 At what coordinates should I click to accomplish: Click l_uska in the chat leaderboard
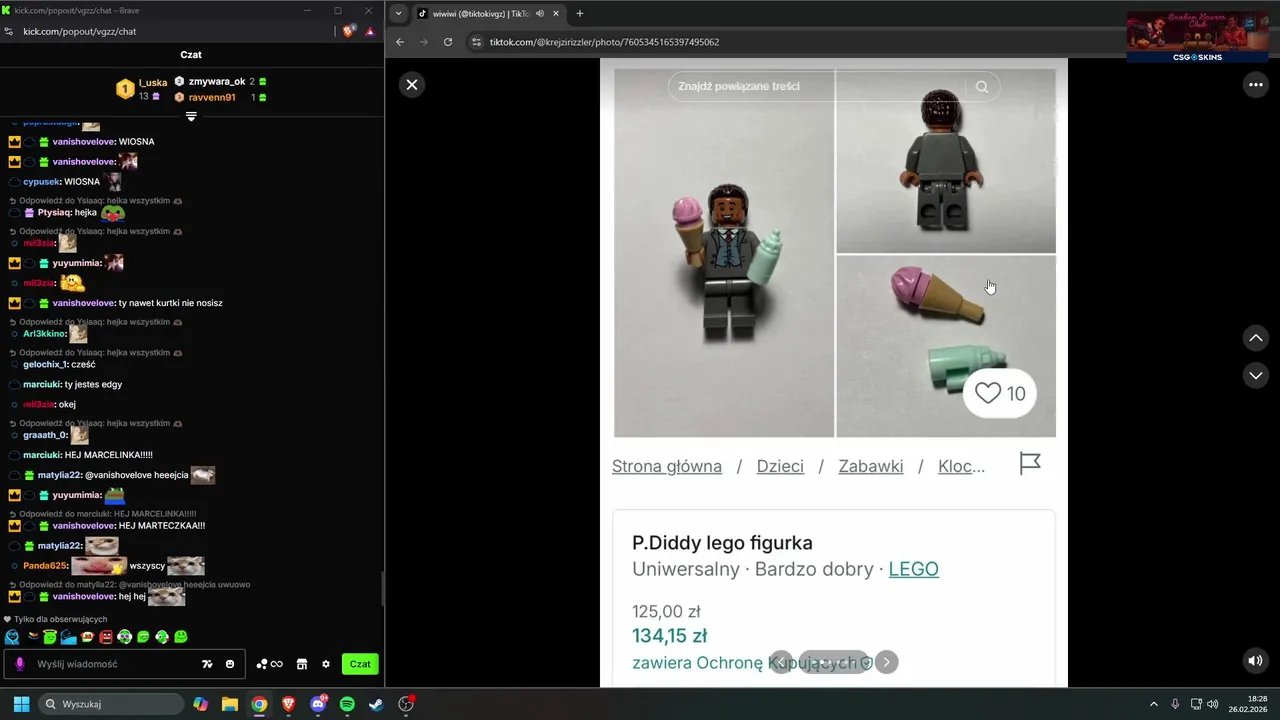(153, 83)
